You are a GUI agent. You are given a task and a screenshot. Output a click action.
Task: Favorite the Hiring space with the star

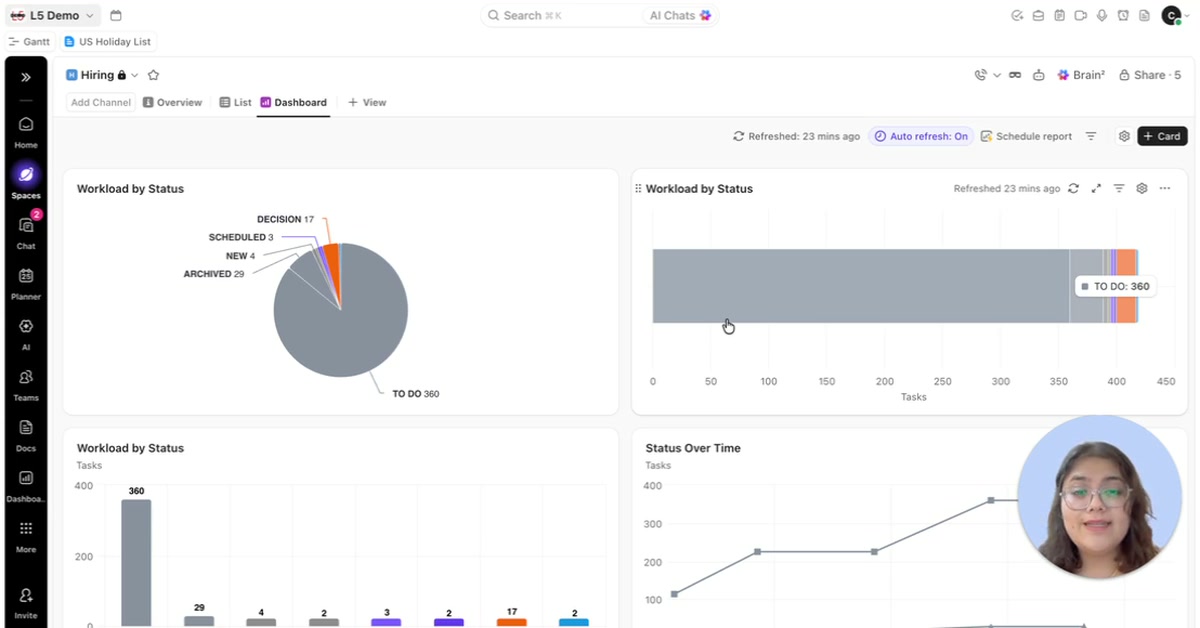pyautogui.click(x=153, y=75)
